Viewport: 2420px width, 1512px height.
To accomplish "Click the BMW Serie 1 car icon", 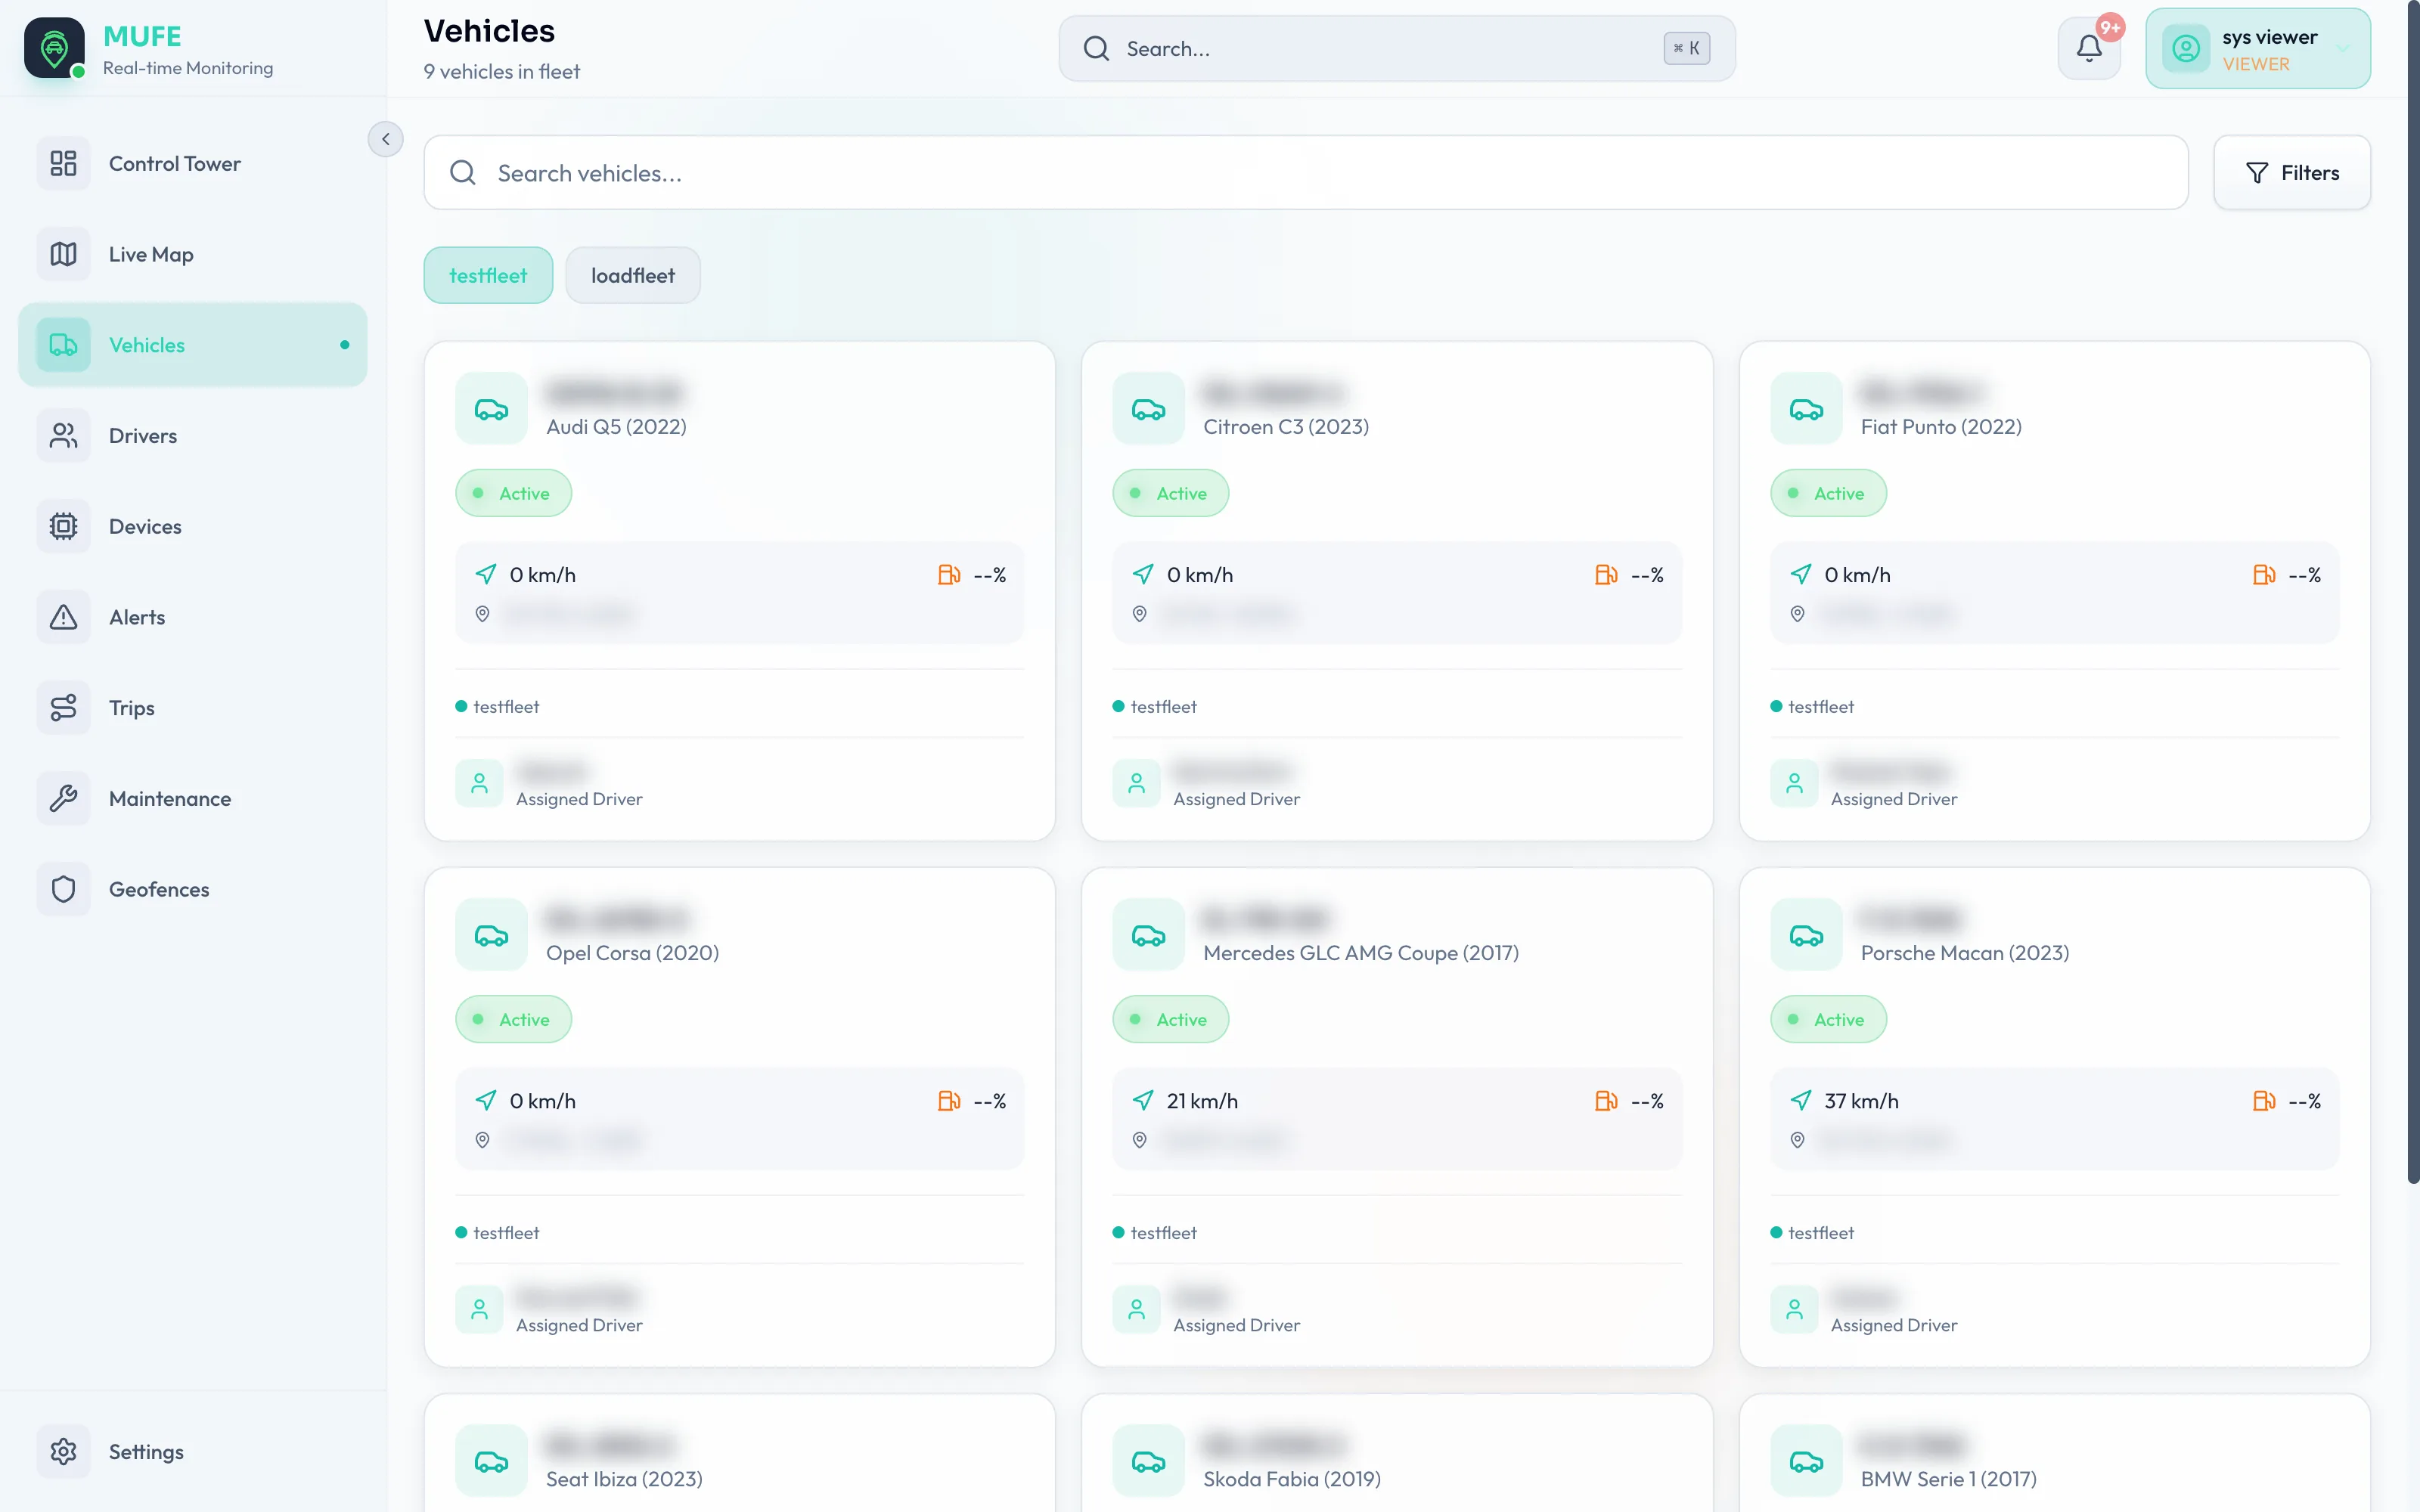I will click(x=1806, y=1461).
